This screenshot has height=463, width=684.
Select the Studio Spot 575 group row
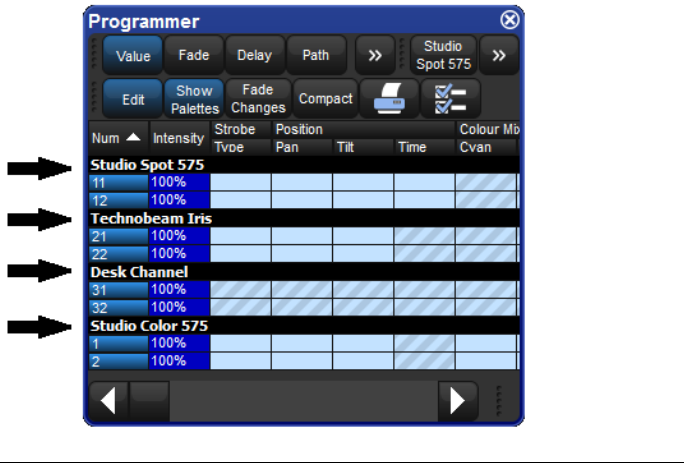[304, 165]
